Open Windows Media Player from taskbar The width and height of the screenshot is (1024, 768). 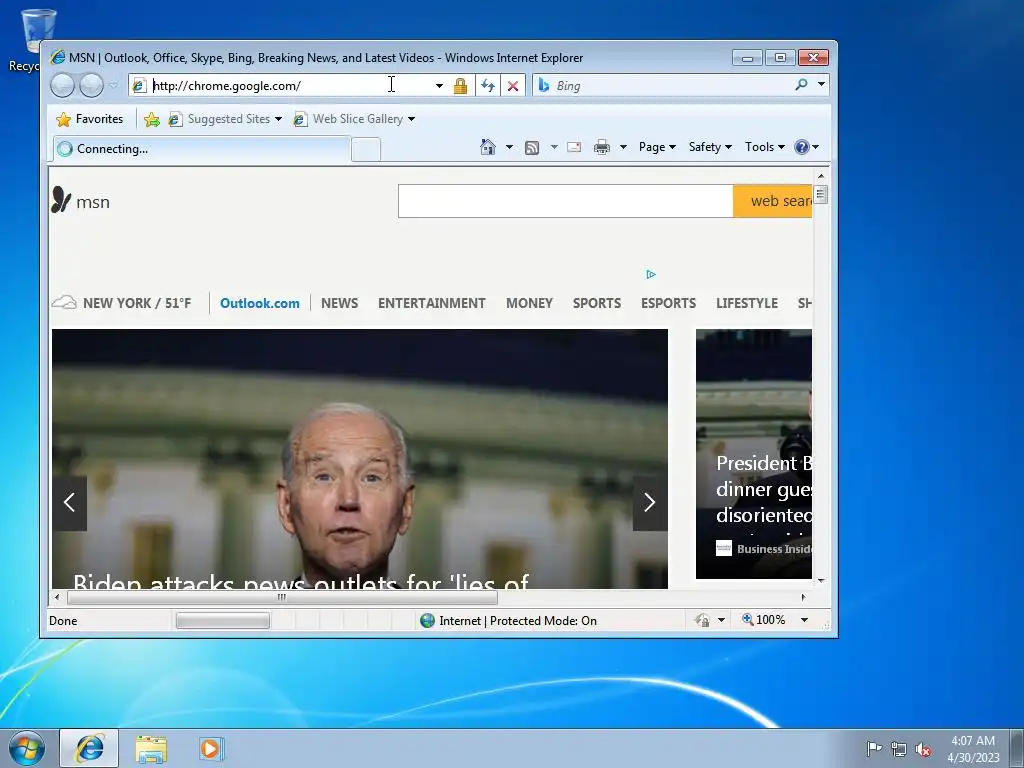click(x=211, y=748)
